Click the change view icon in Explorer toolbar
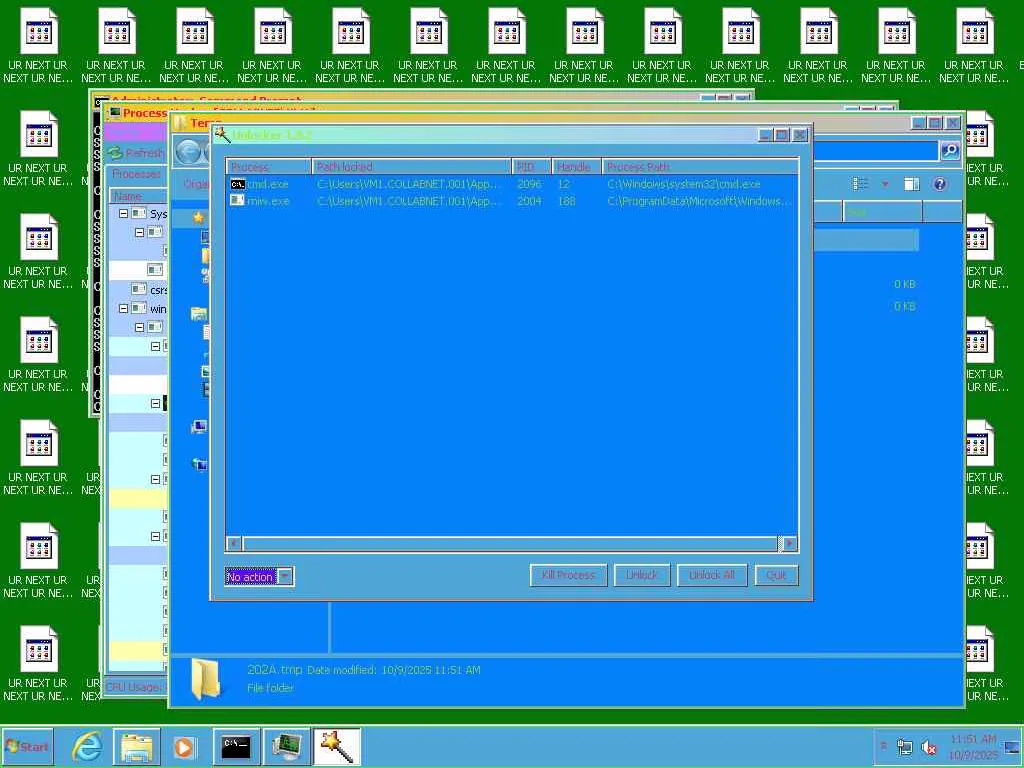The width and height of the screenshot is (1024, 768). tap(861, 184)
